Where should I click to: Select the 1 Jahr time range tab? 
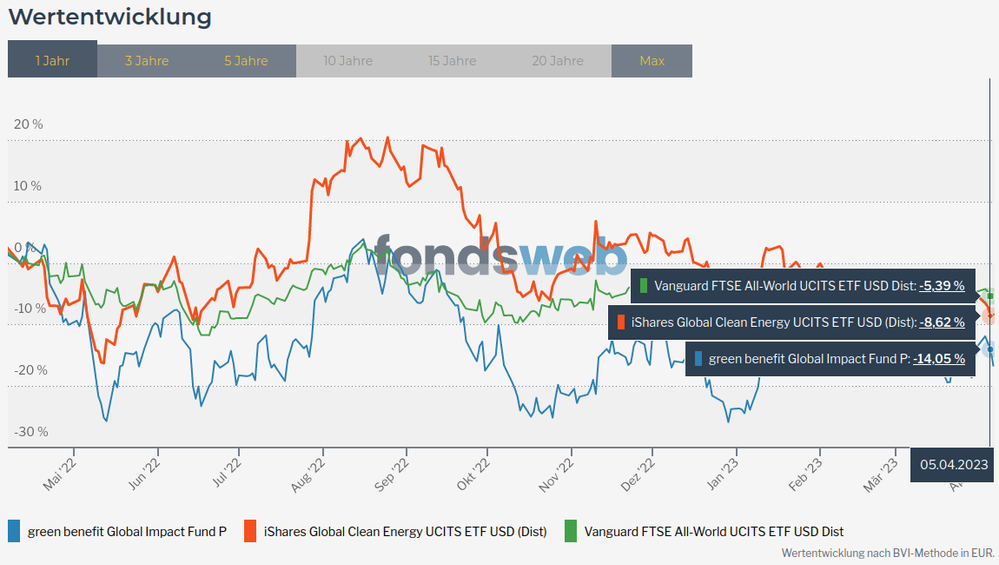(52, 60)
